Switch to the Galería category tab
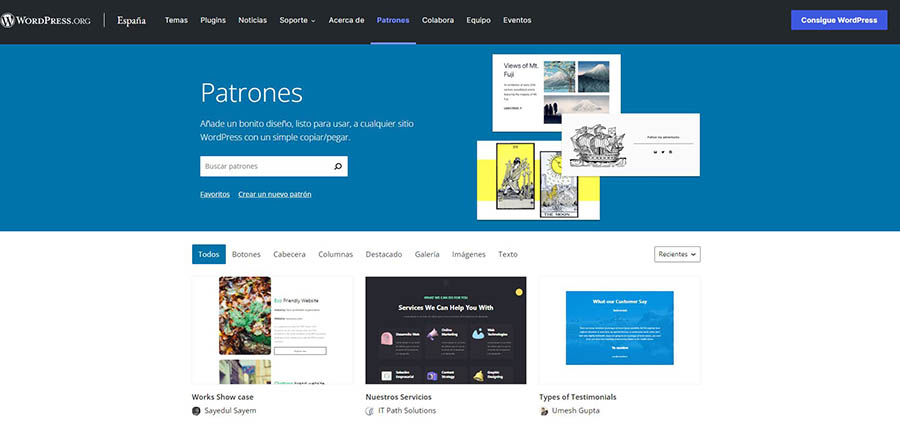The height and width of the screenshot is (429, 900). (427, 254)
